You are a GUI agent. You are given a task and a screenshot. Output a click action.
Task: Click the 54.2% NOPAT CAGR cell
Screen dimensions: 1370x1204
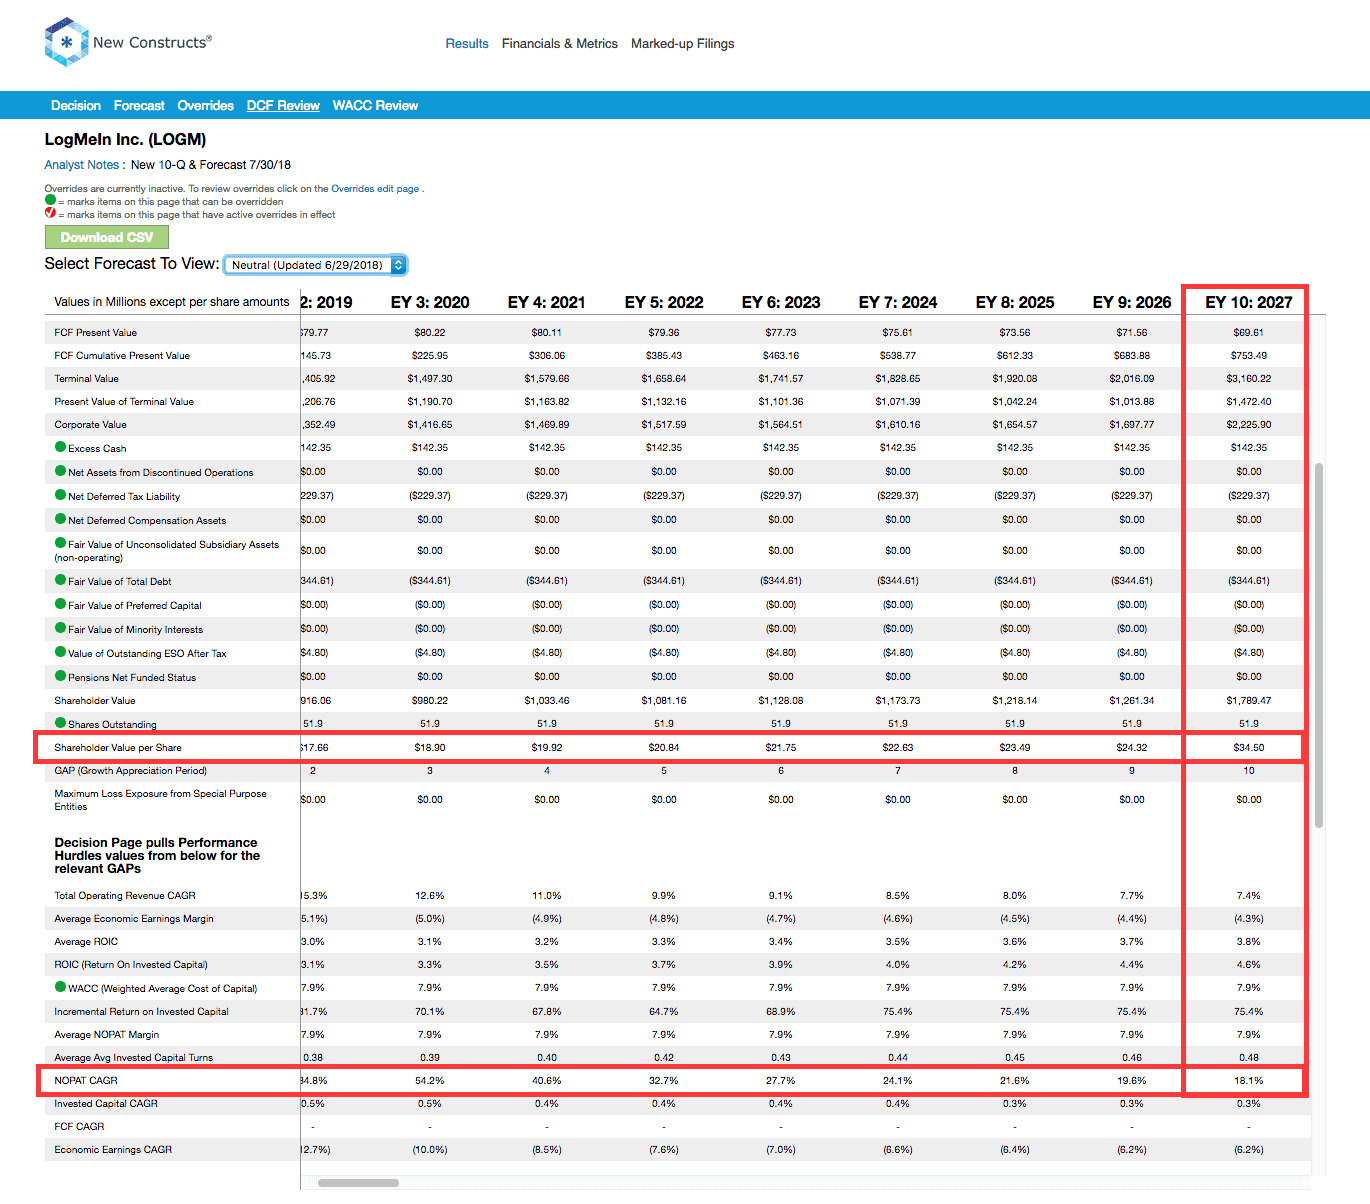coord(430,1080)
